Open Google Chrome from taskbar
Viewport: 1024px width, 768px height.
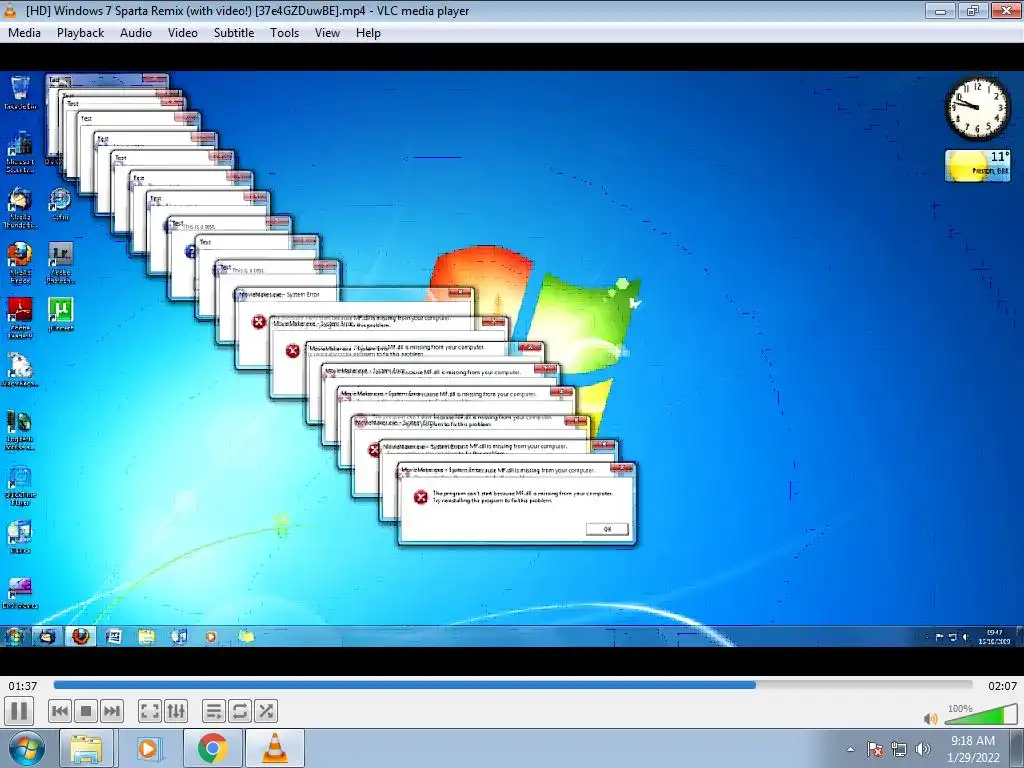(212, 748)
